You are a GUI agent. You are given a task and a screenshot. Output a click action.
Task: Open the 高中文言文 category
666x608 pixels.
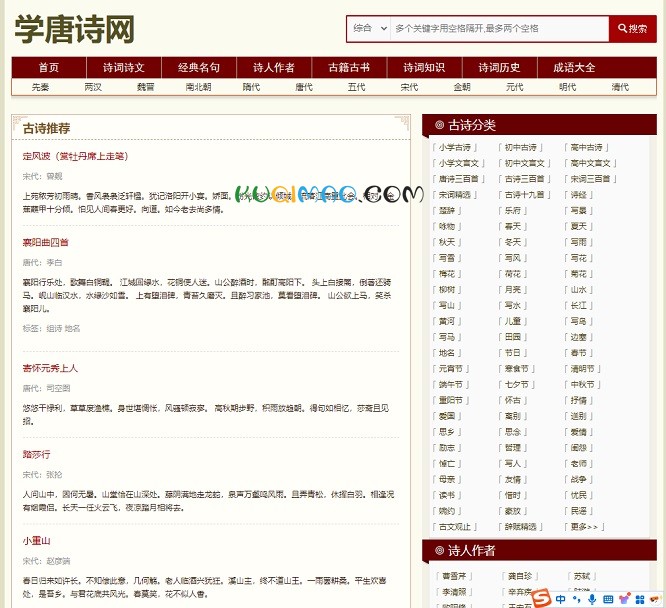point(590,163)
